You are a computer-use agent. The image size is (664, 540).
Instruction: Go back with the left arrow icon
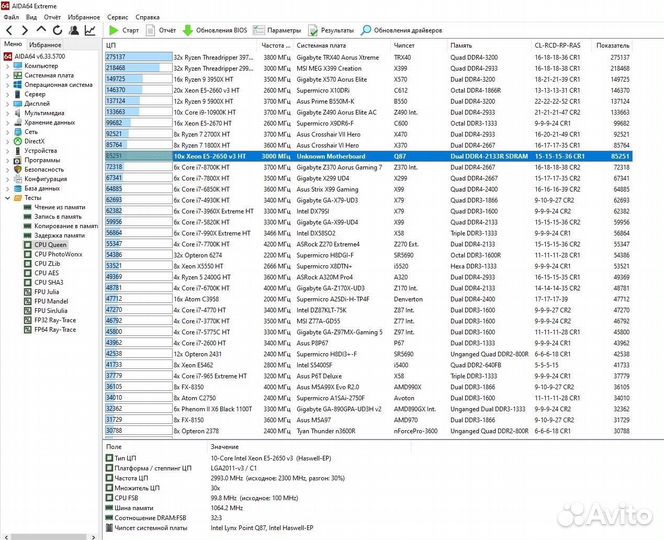[9, 30]
